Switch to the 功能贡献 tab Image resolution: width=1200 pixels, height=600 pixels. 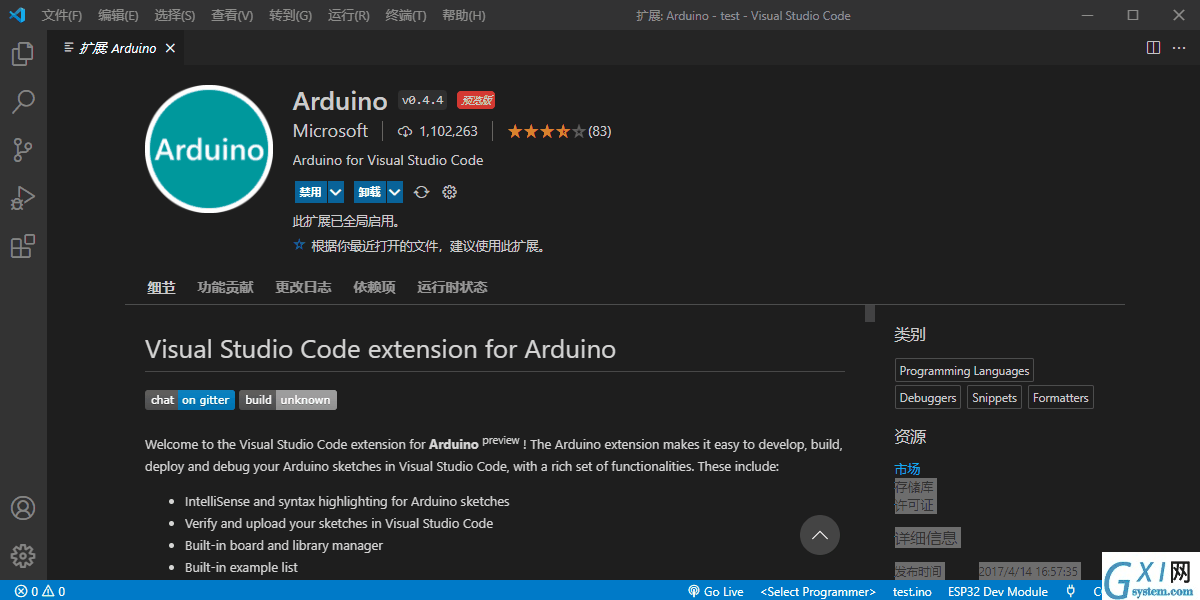pyautogui.click(x=225, y=287)
